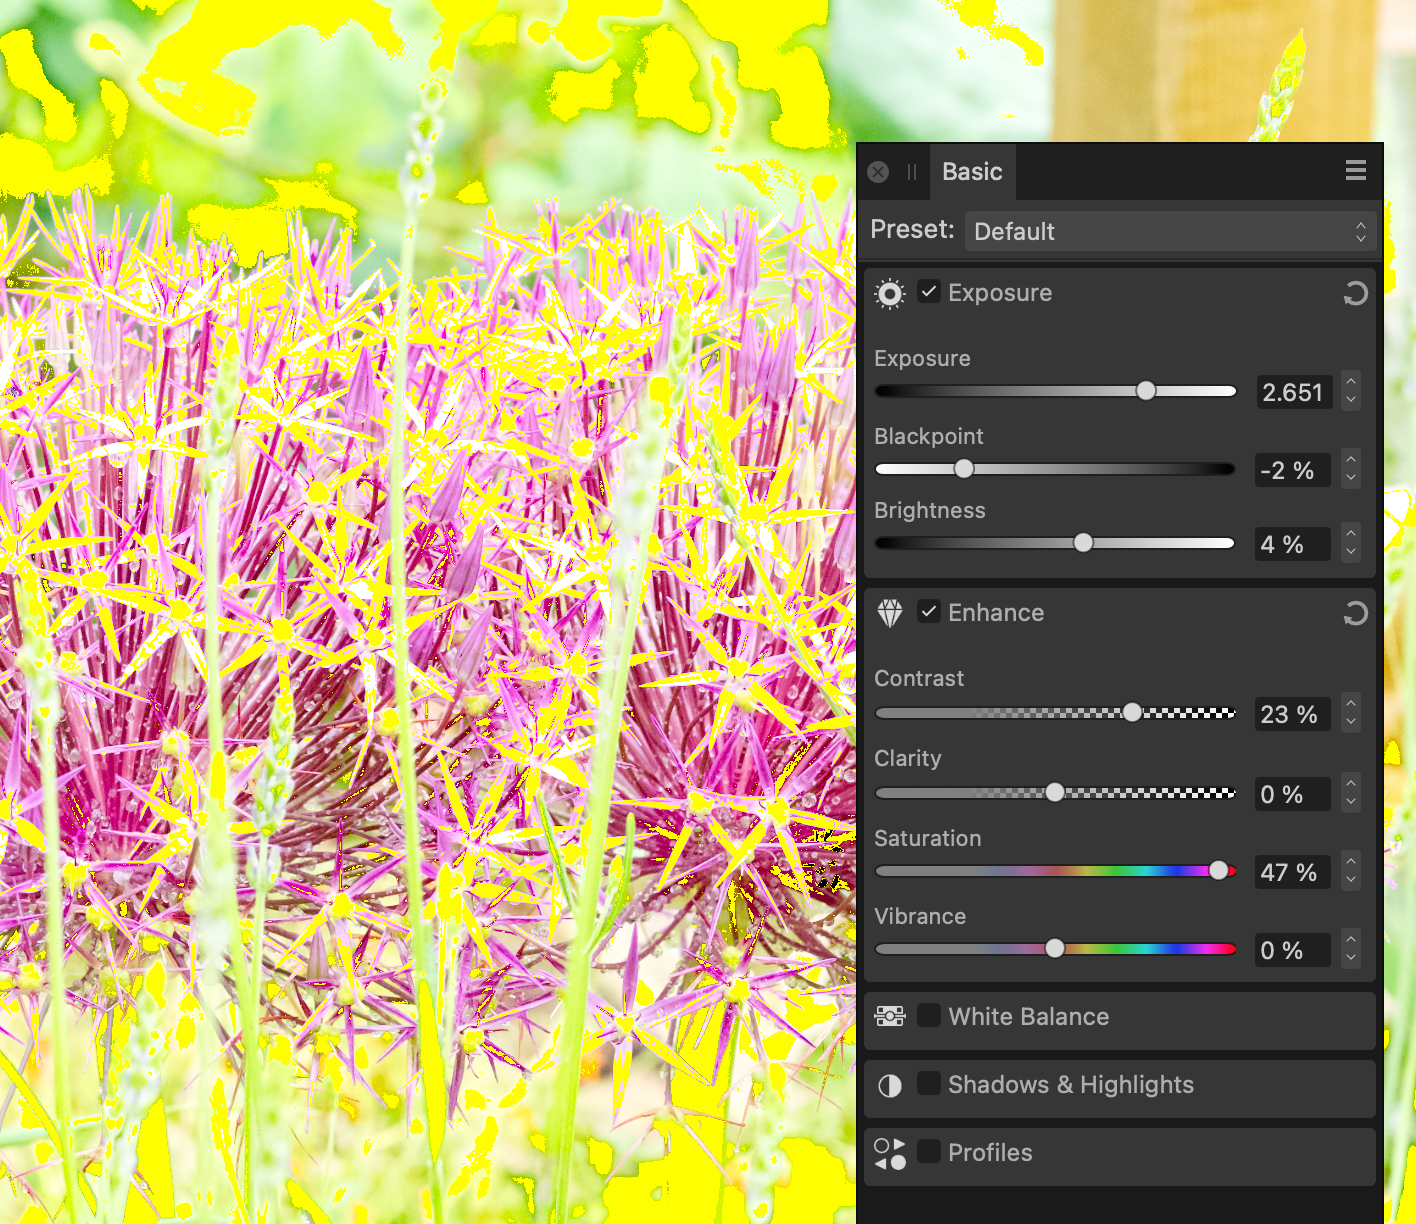Increase Vibrance with stepper up arrow
The height and width of the screenshot is (1224, 1416).
[x=1351, y=940]
